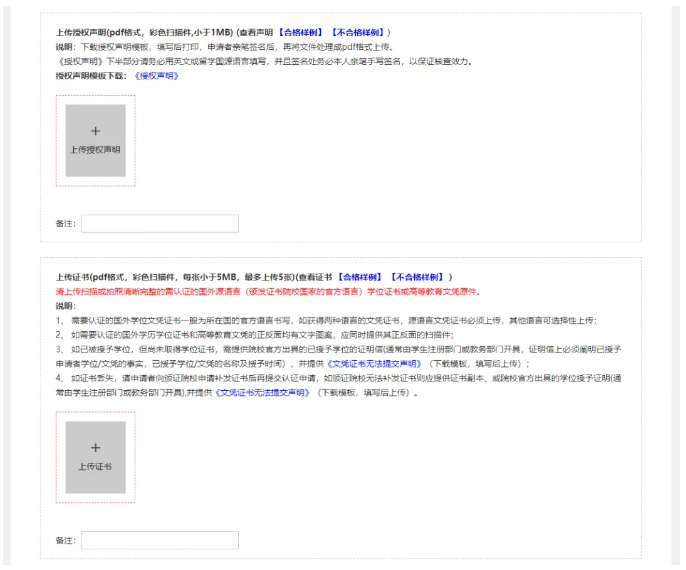
Task: Click heading 上传证书(pdf格式
Action: tap(92, 277)
